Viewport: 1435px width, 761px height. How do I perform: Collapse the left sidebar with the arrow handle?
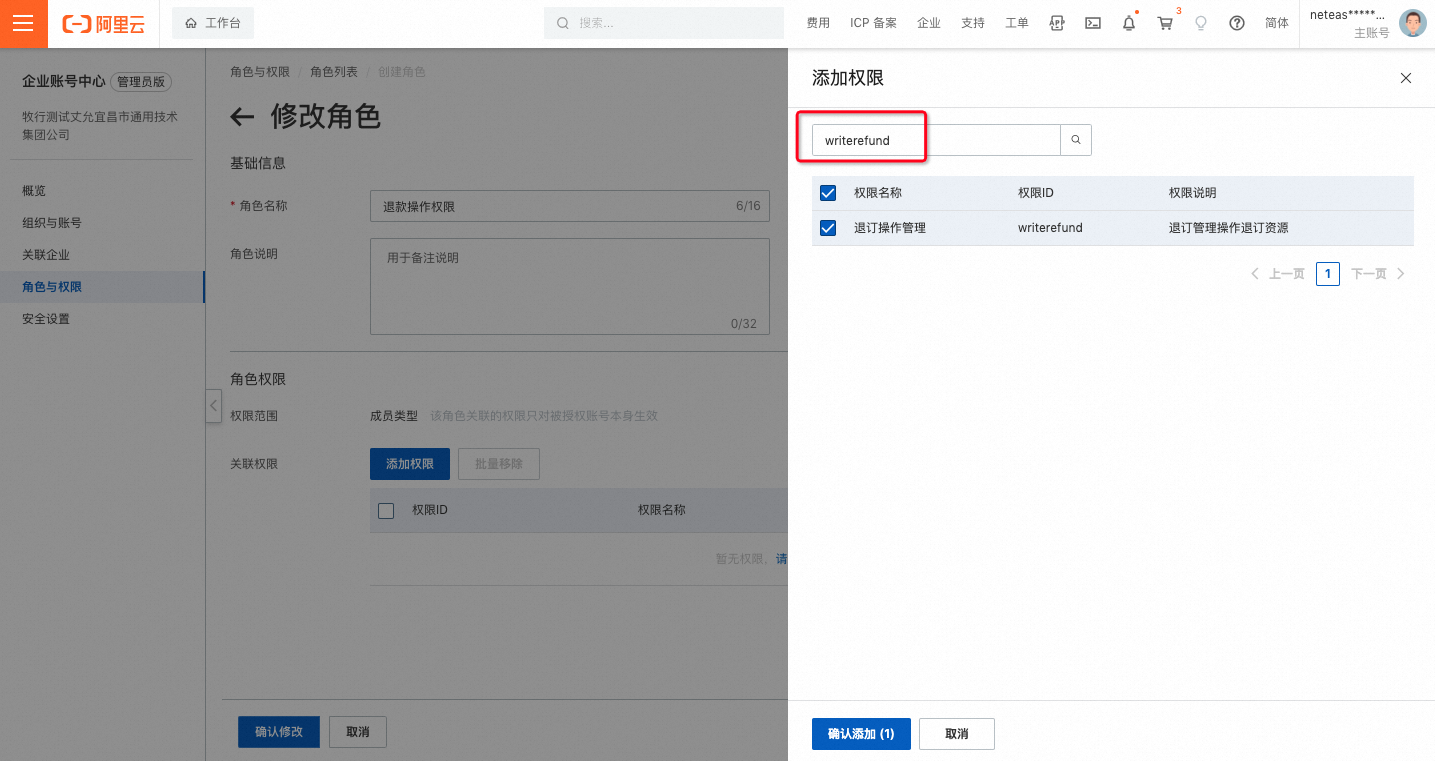point(214,406)
